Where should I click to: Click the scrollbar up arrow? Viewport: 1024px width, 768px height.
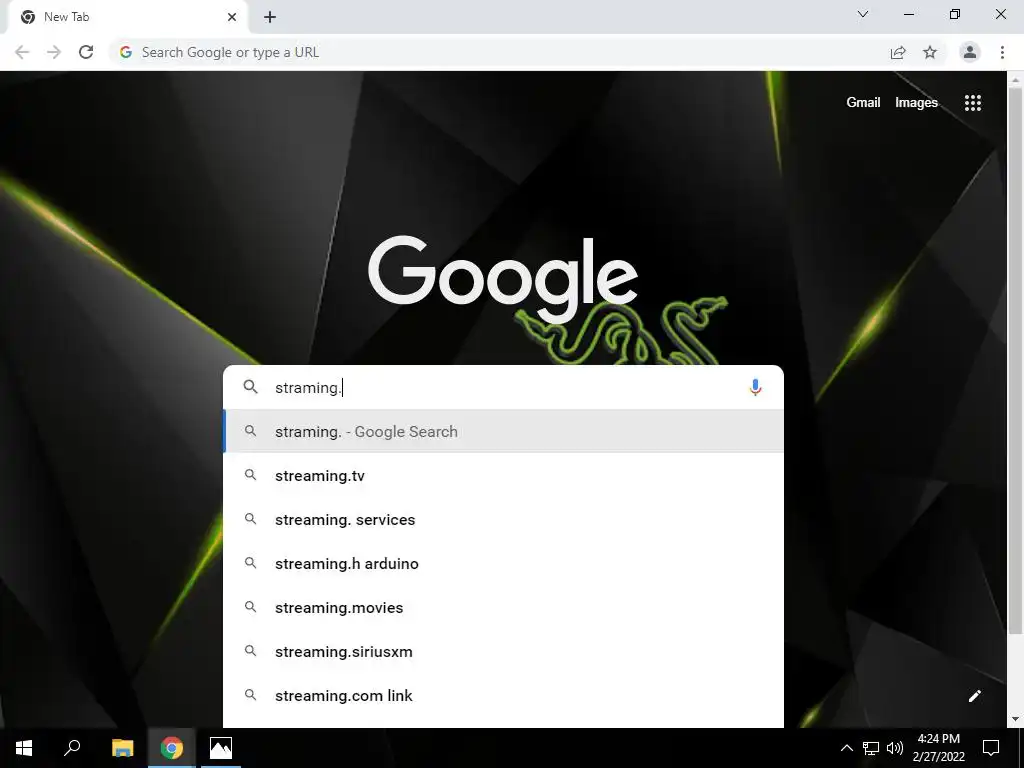[x=1015, y=79]
